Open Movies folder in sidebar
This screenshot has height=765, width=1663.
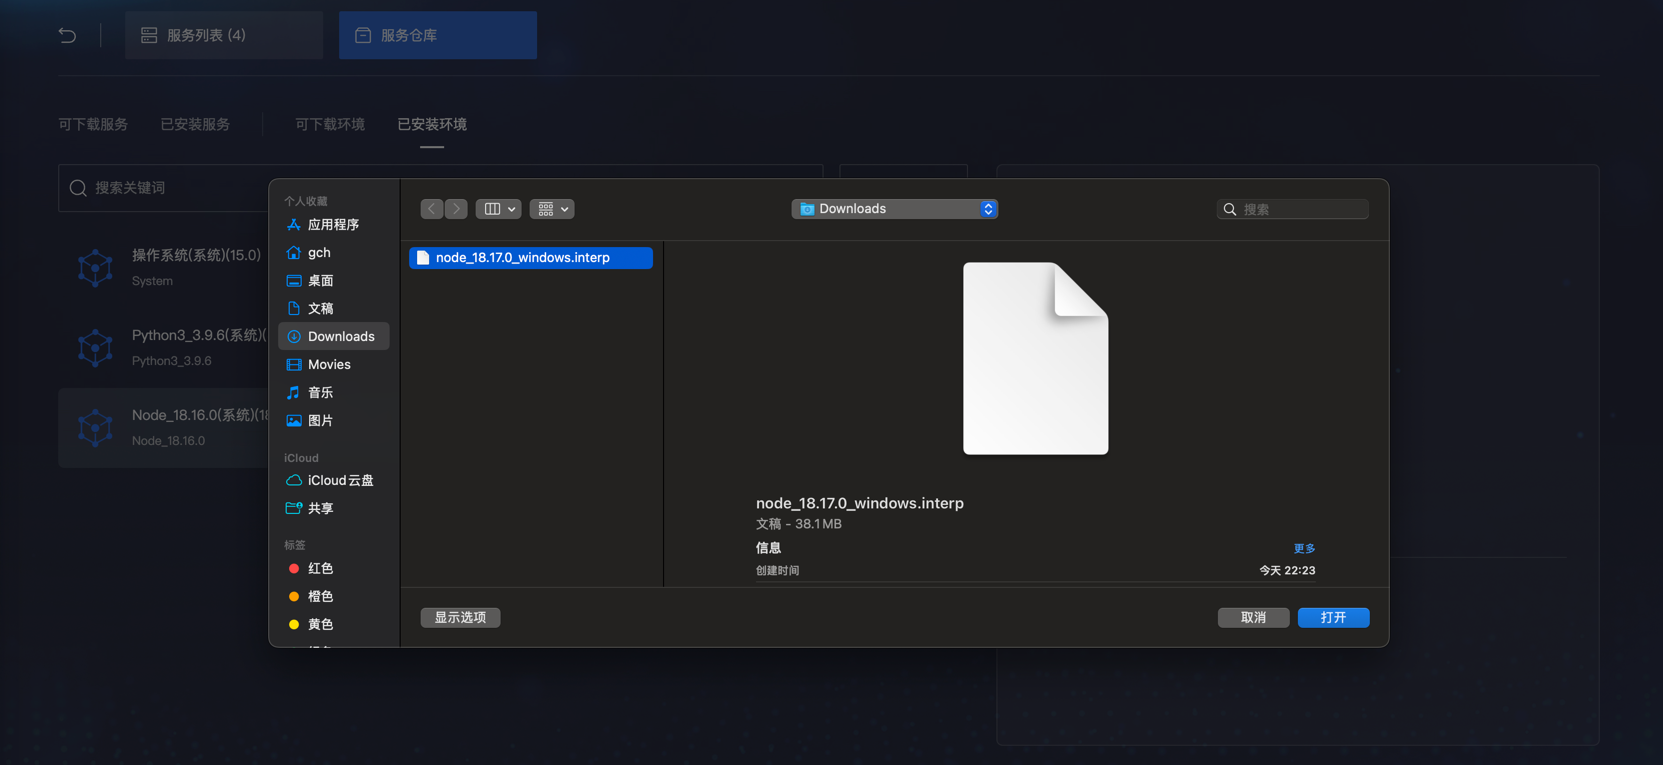click(x=333, y=365)
